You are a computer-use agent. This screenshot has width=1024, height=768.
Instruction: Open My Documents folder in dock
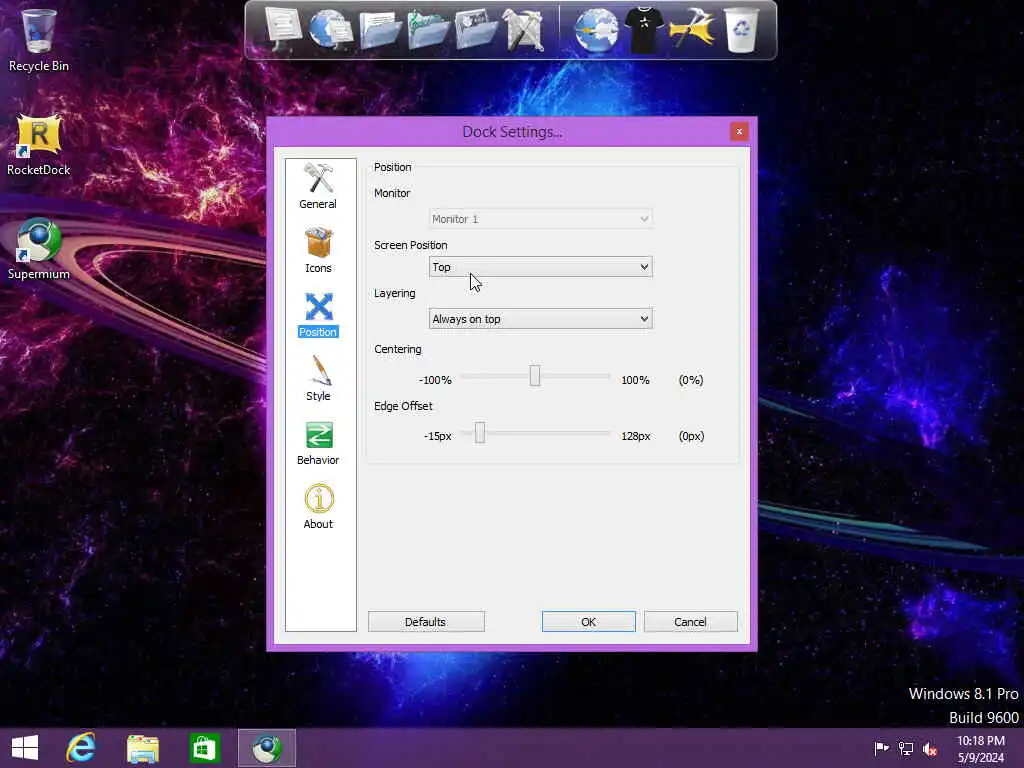379,30
